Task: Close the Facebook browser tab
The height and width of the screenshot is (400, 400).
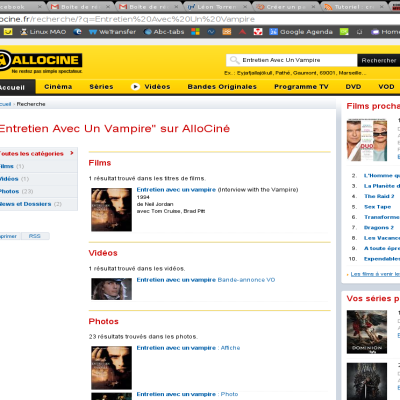Action: (40, 7)
